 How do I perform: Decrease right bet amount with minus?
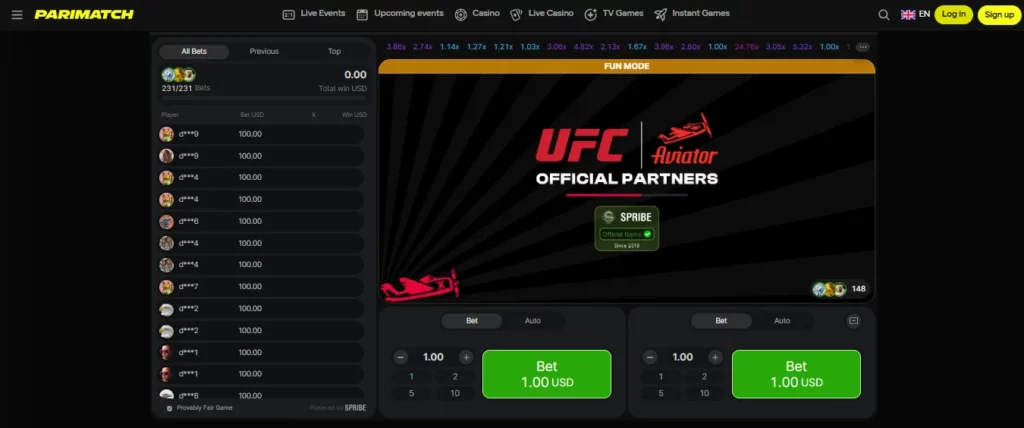click(x=650, y=357)
